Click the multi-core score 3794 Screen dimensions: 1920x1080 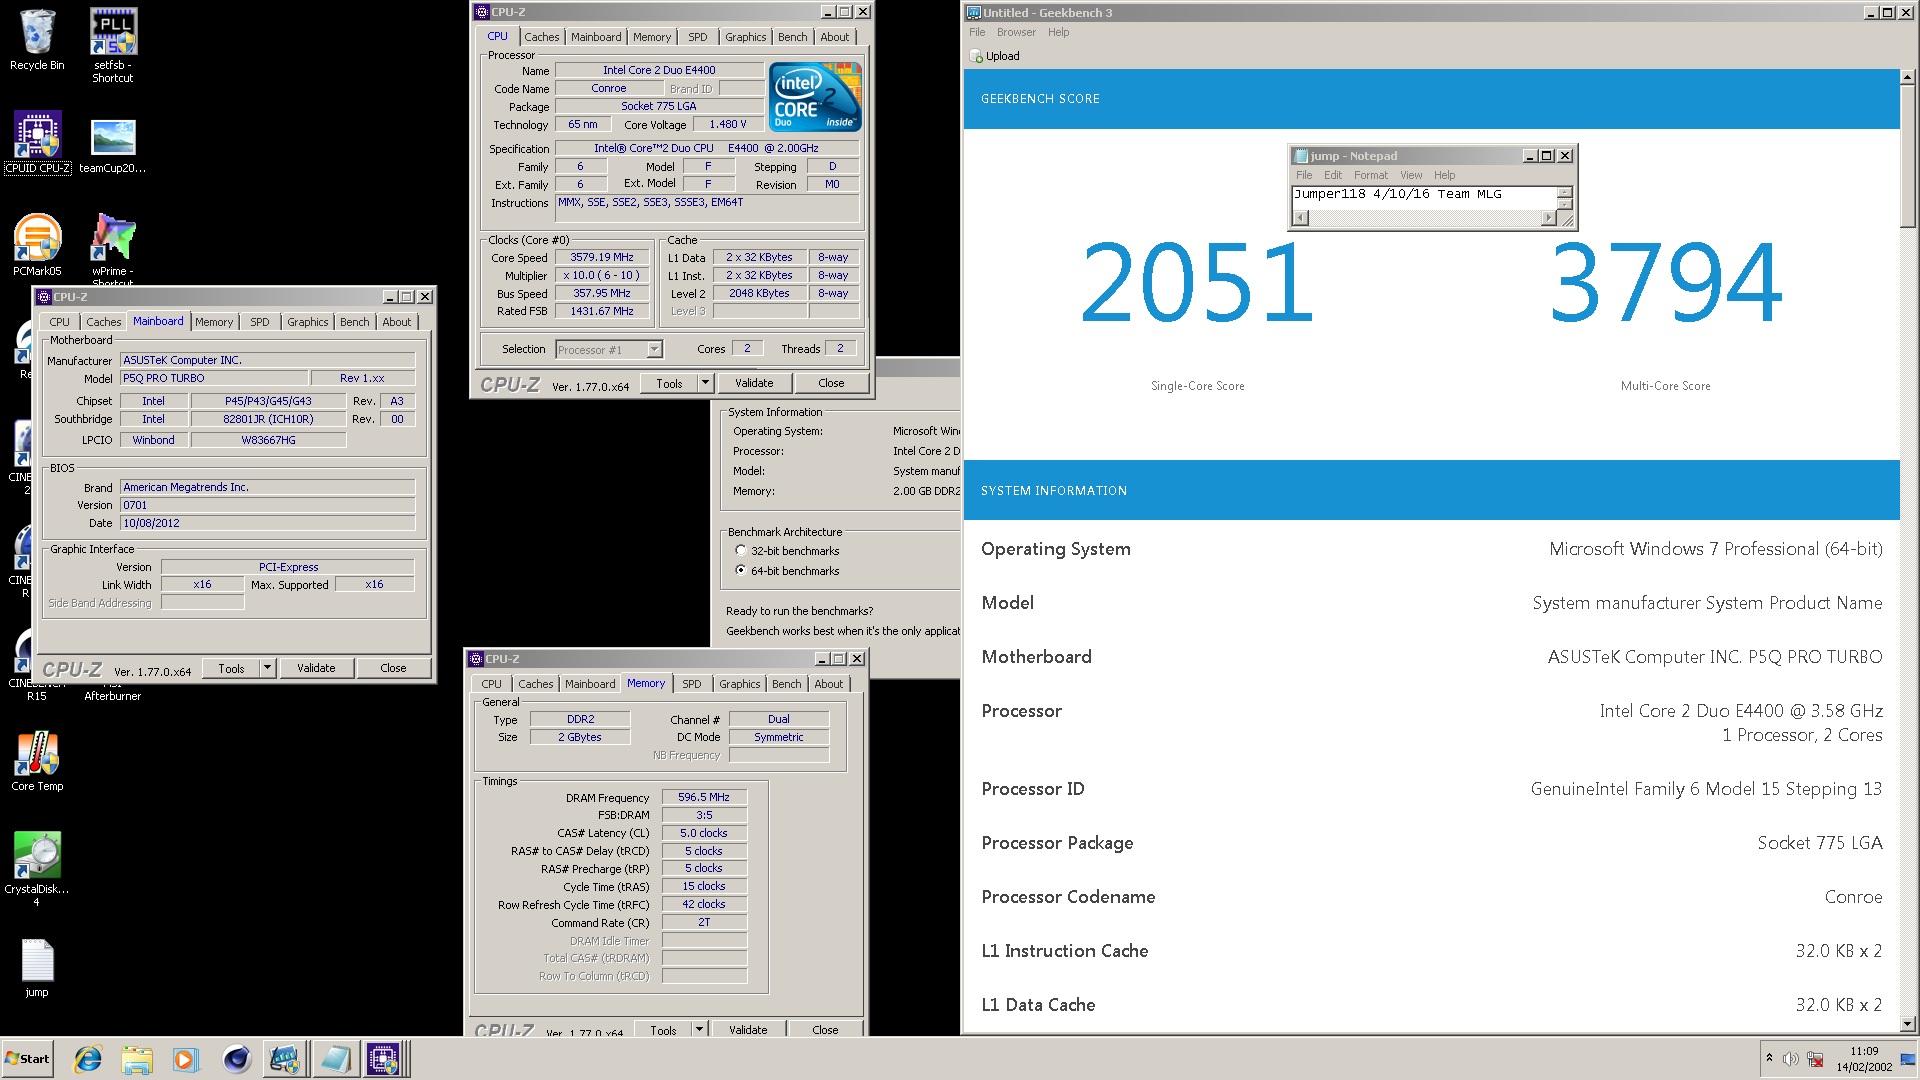click(x=1666, y=283)
